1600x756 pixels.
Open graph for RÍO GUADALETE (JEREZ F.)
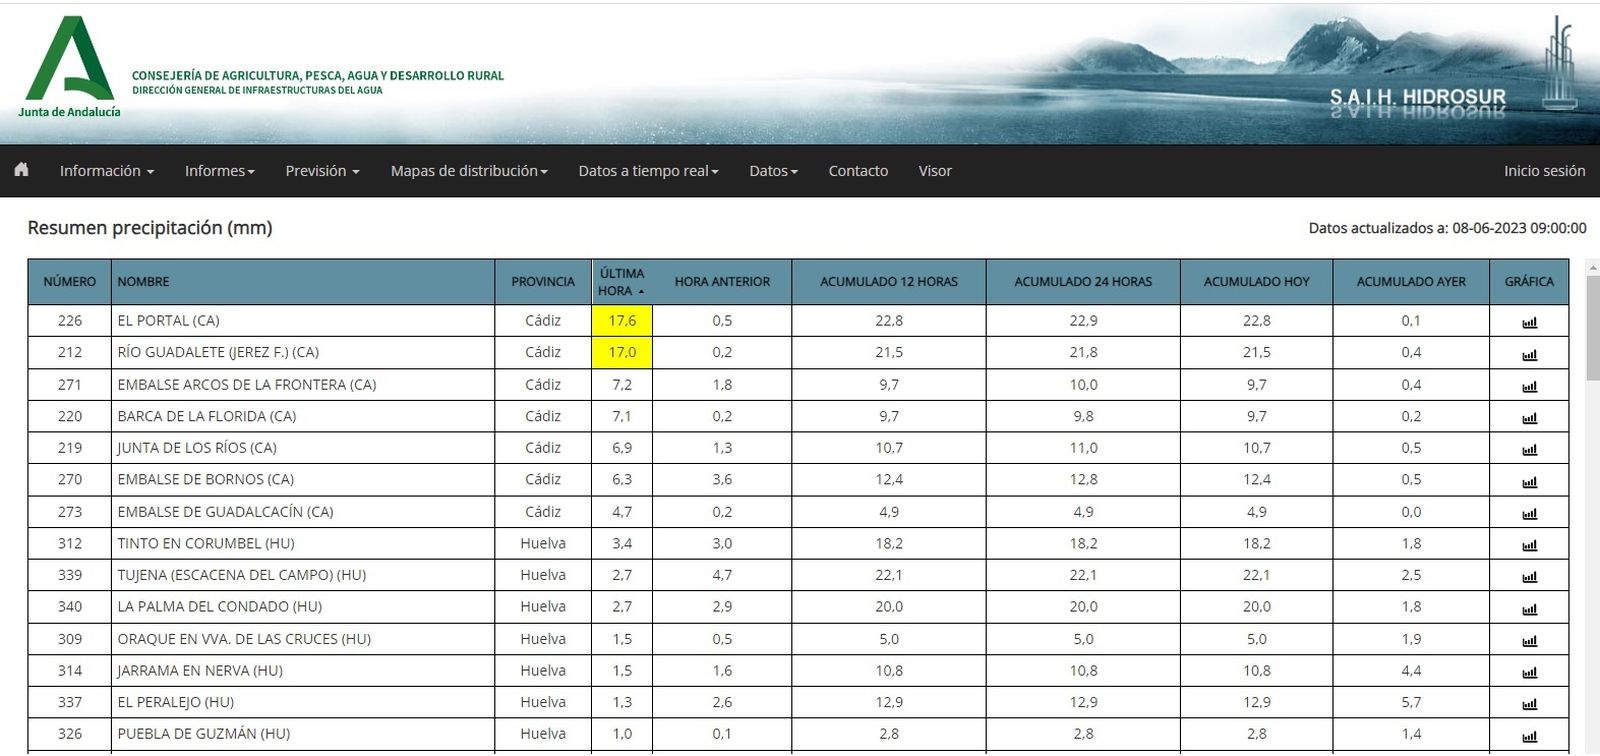tap(1529, 354)
